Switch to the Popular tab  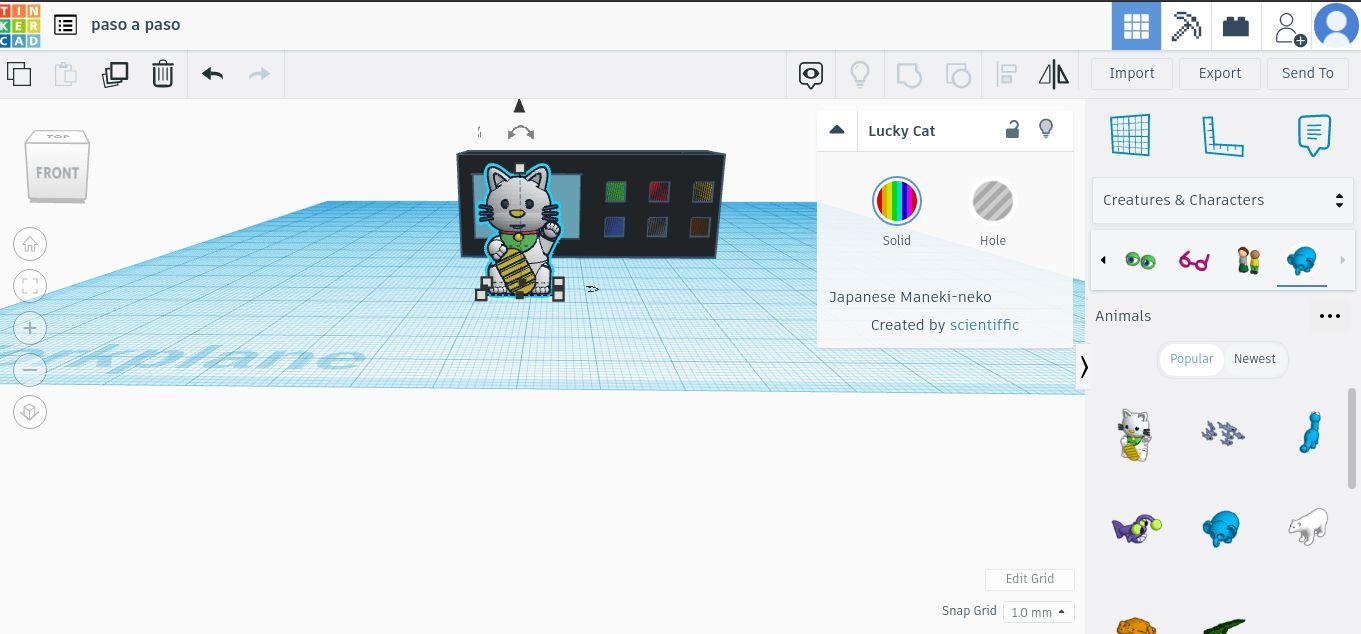pos(1191,359)
